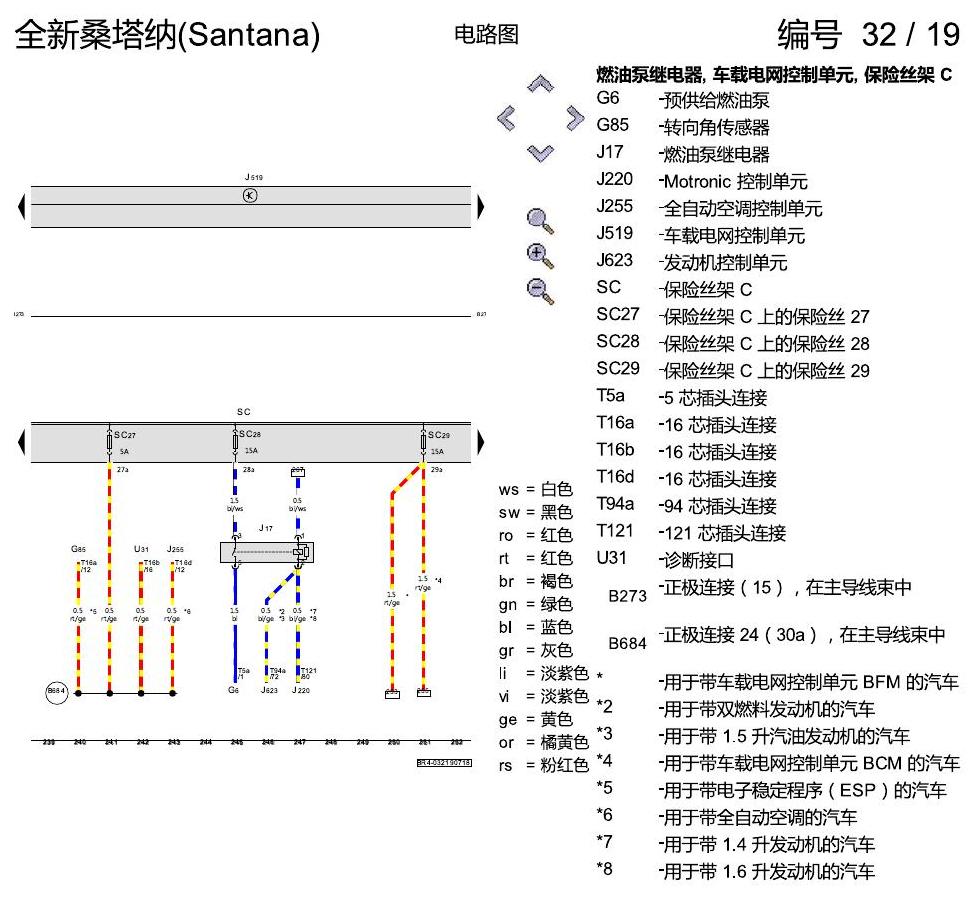Click the J17 relay box

point(267,552)
